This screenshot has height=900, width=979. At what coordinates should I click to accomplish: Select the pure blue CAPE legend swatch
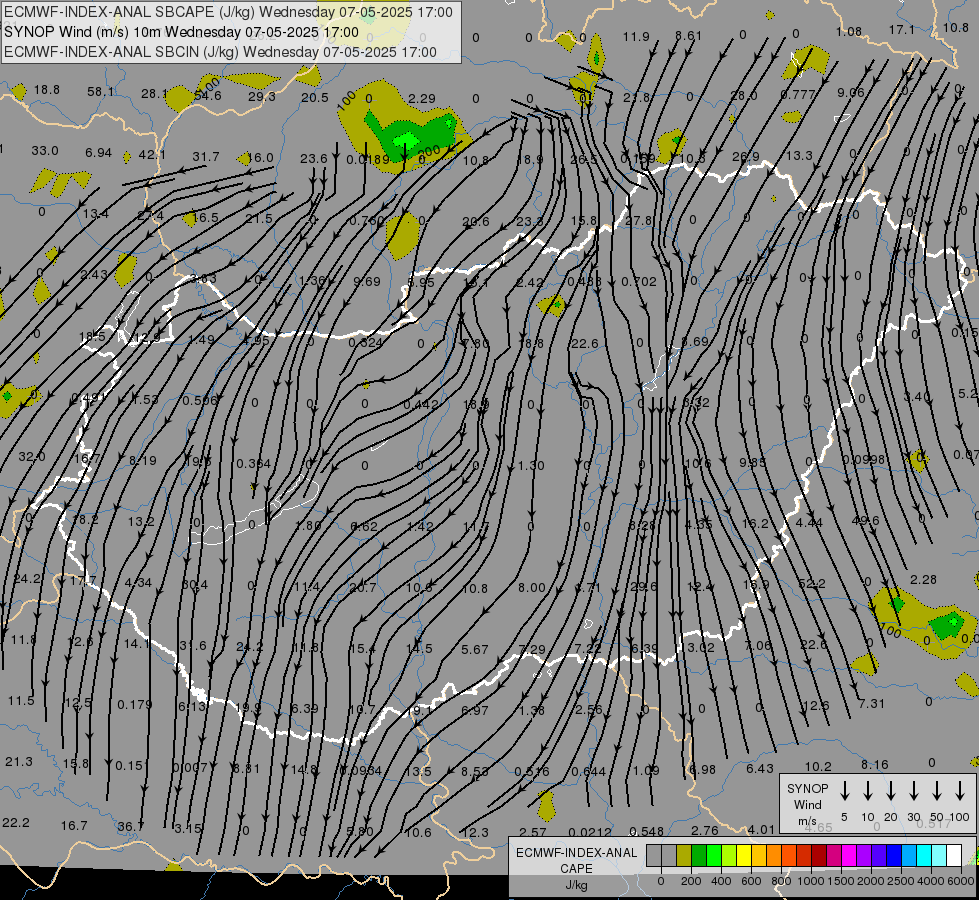coord(893,856)
